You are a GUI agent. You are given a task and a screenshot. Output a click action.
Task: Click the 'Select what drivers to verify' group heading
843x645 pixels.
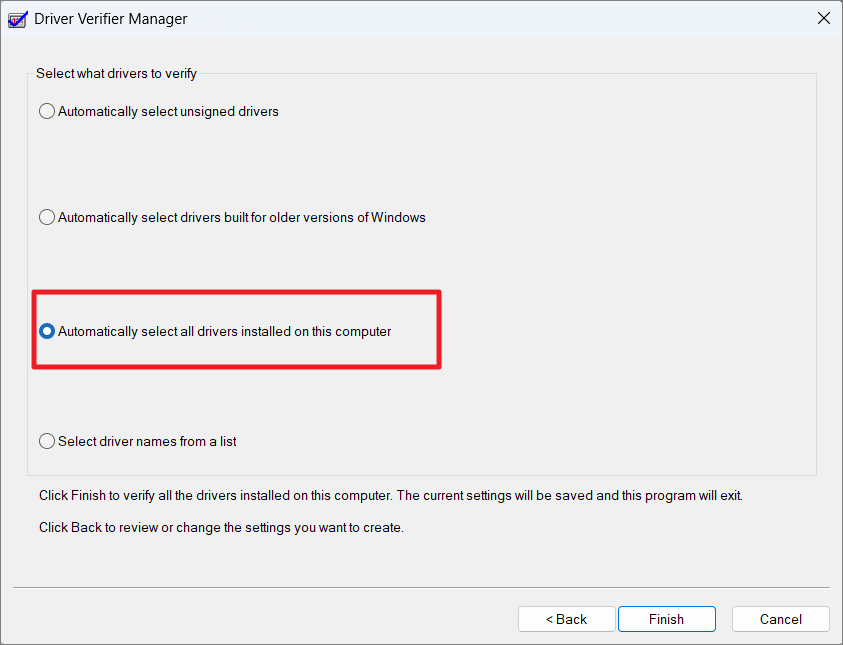click(x=117, y=74)
